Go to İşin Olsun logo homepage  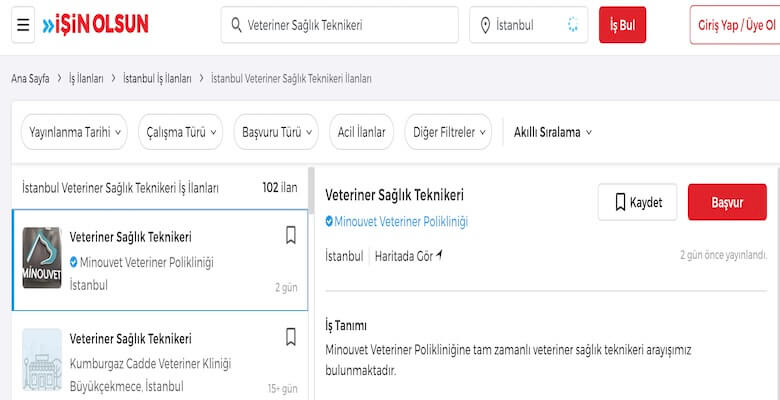pyautogui.click(x=96, y=24)
